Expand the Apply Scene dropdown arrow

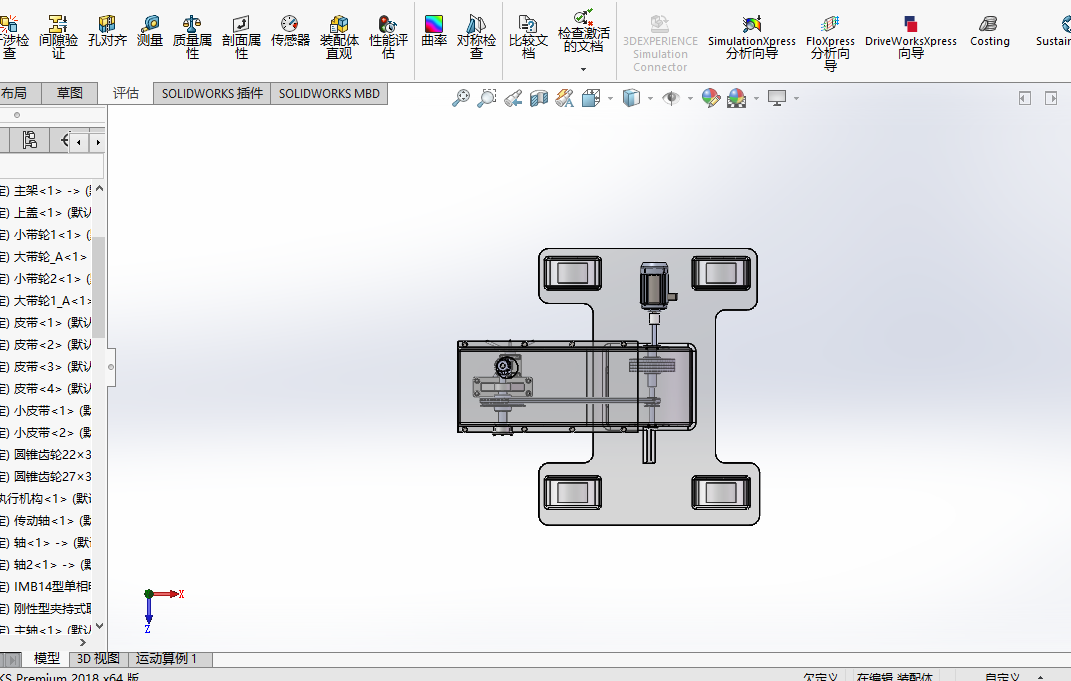pyautogui.click(x=756, y=99)
